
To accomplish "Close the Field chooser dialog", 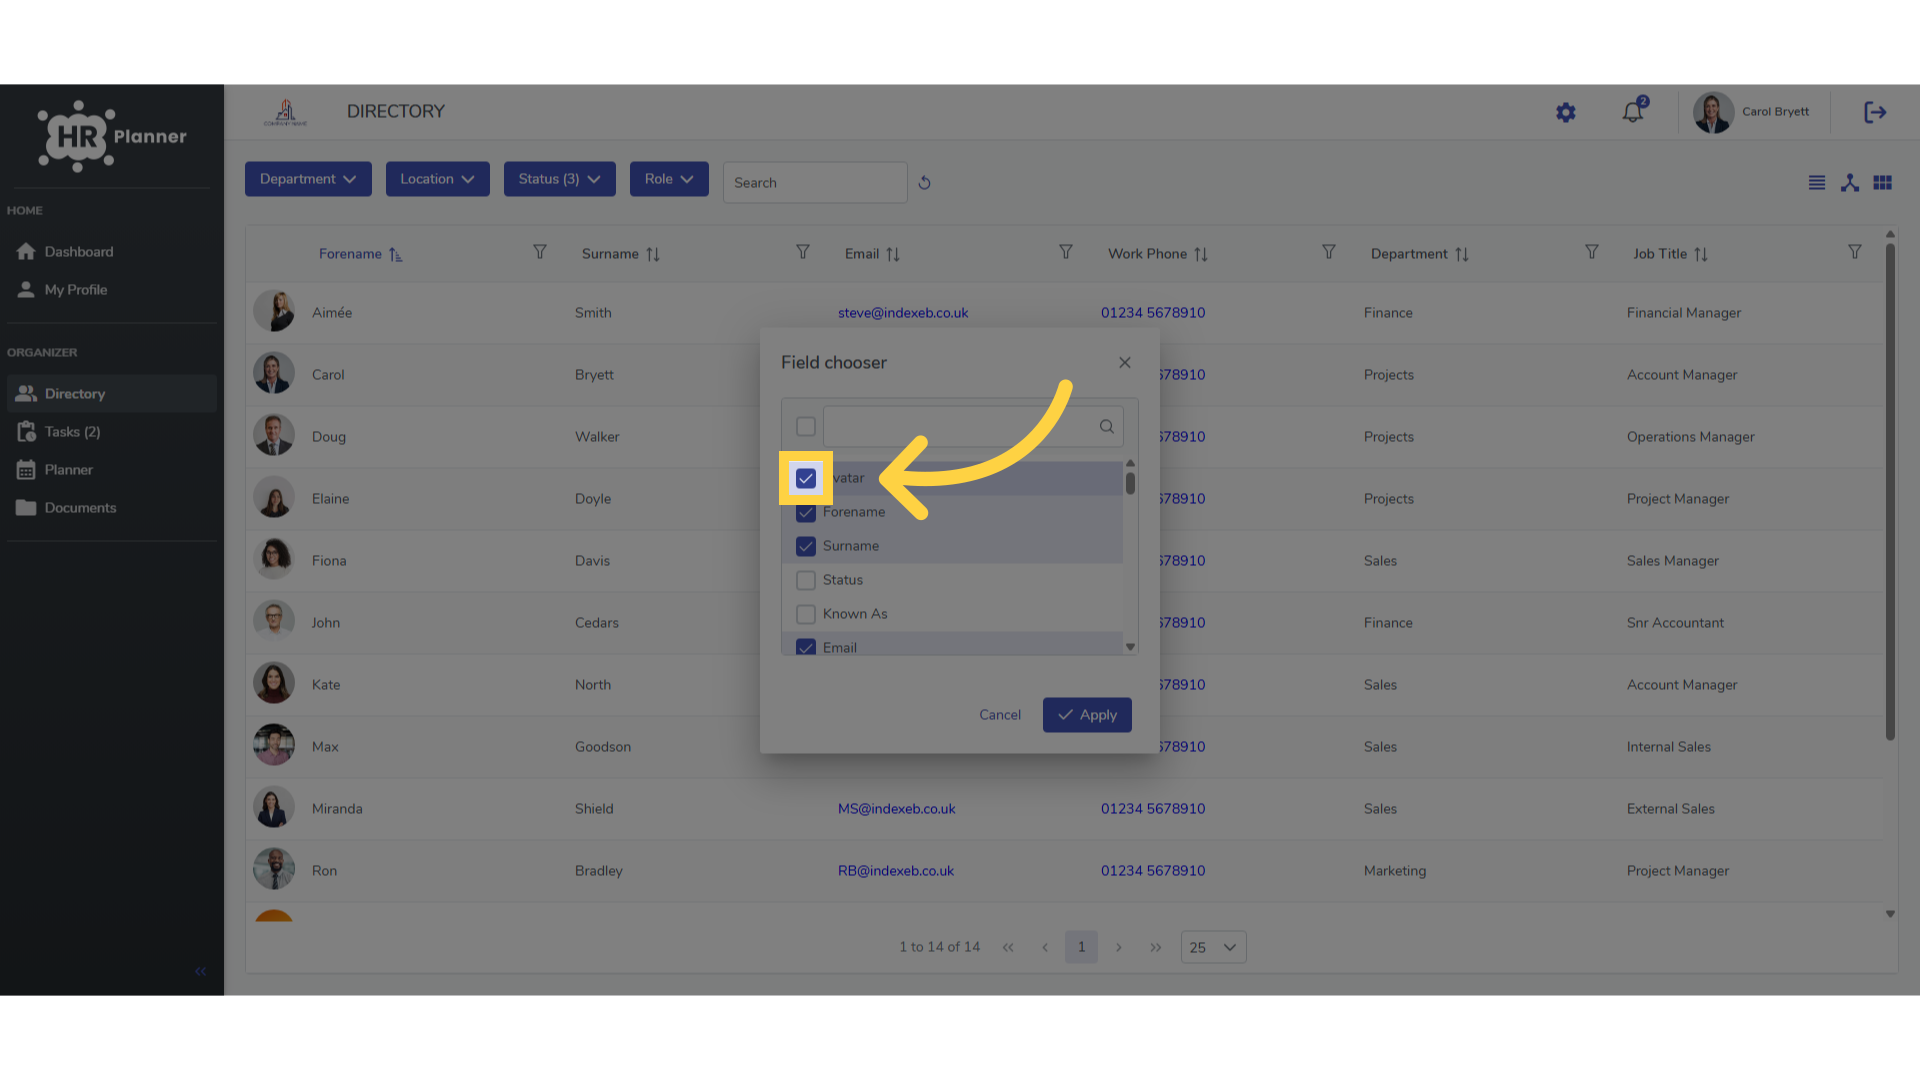I will pyautogui.click(x=1125, y=363).
